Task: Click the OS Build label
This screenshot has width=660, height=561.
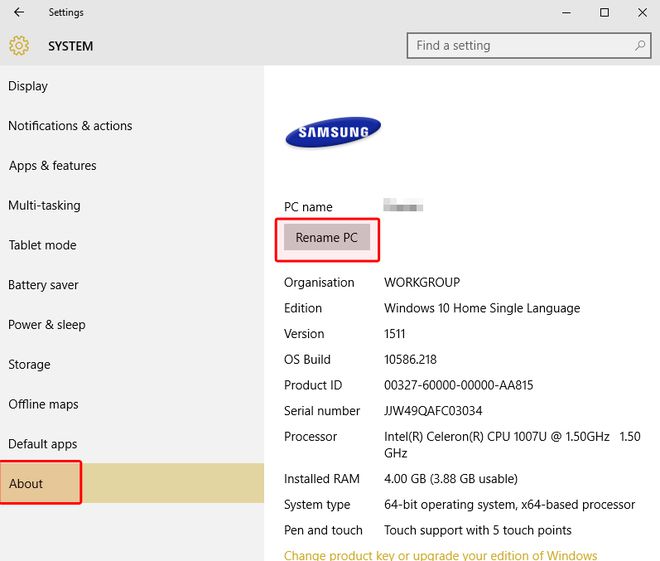Action: [x=307, y=359]
